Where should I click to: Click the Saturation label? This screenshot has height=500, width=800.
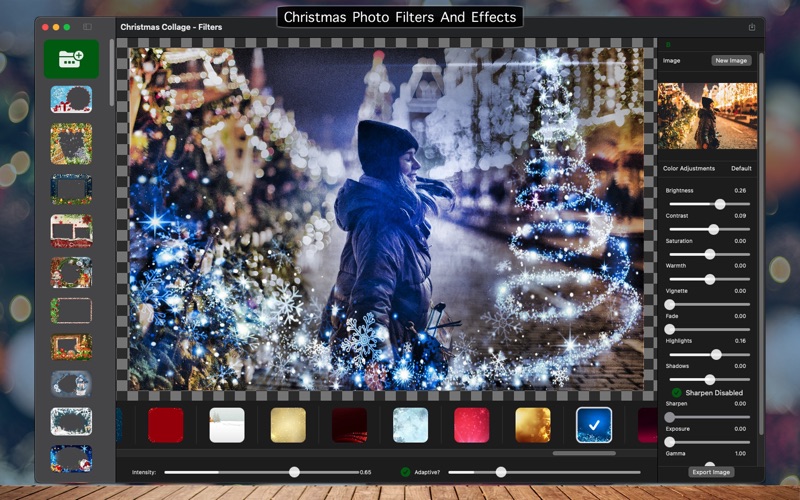click(x=679, y=241)
